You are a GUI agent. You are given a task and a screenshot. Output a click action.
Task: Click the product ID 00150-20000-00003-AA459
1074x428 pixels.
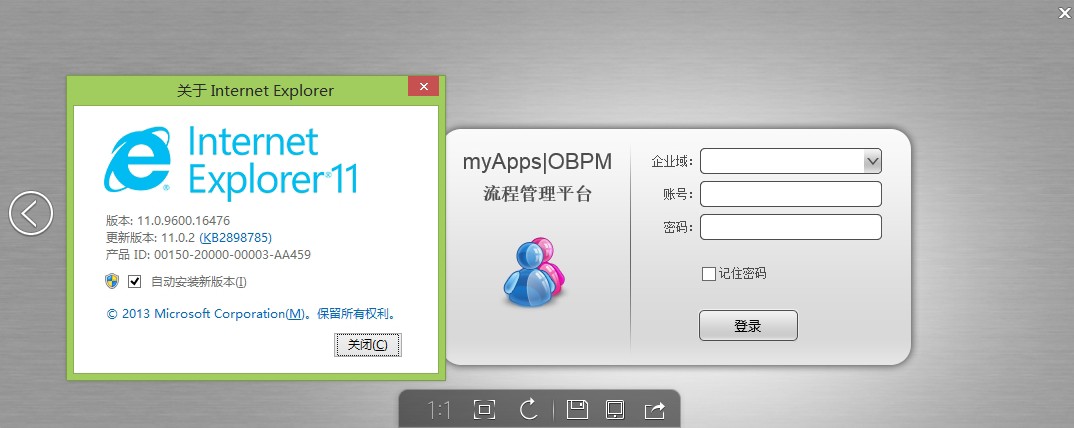click(232, 255)
